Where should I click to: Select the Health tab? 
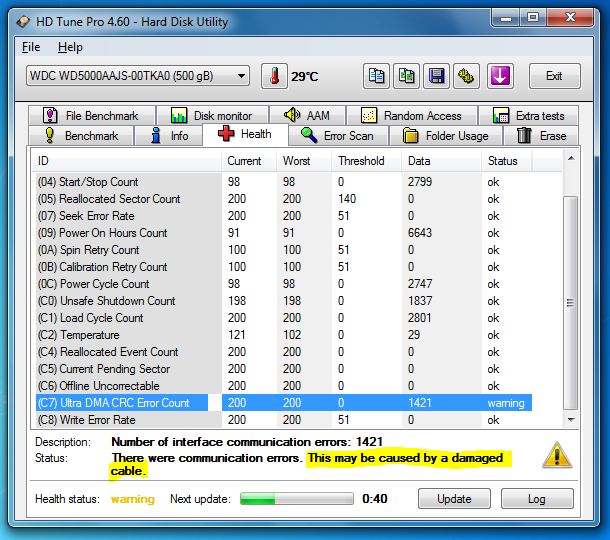245,134
